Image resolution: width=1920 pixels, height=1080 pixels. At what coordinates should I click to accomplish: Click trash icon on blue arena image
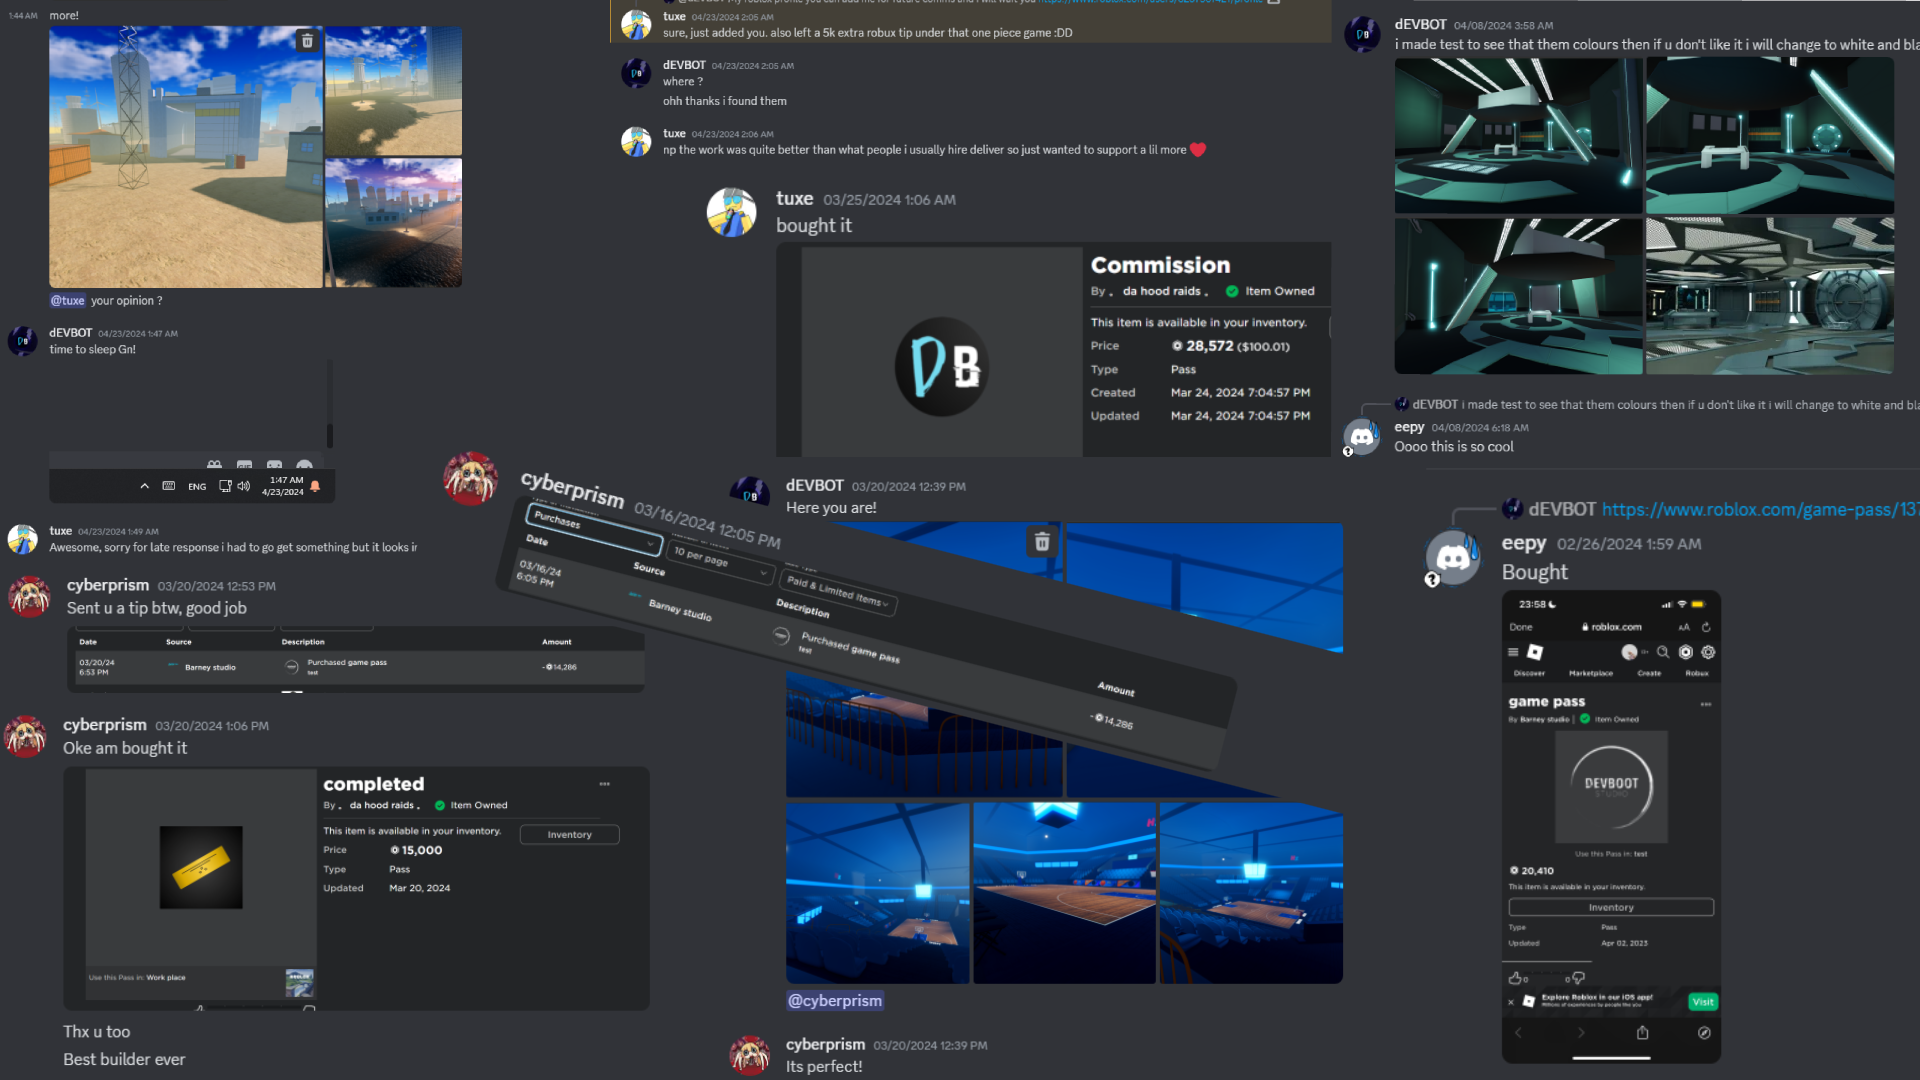[x=1042, y=542]
